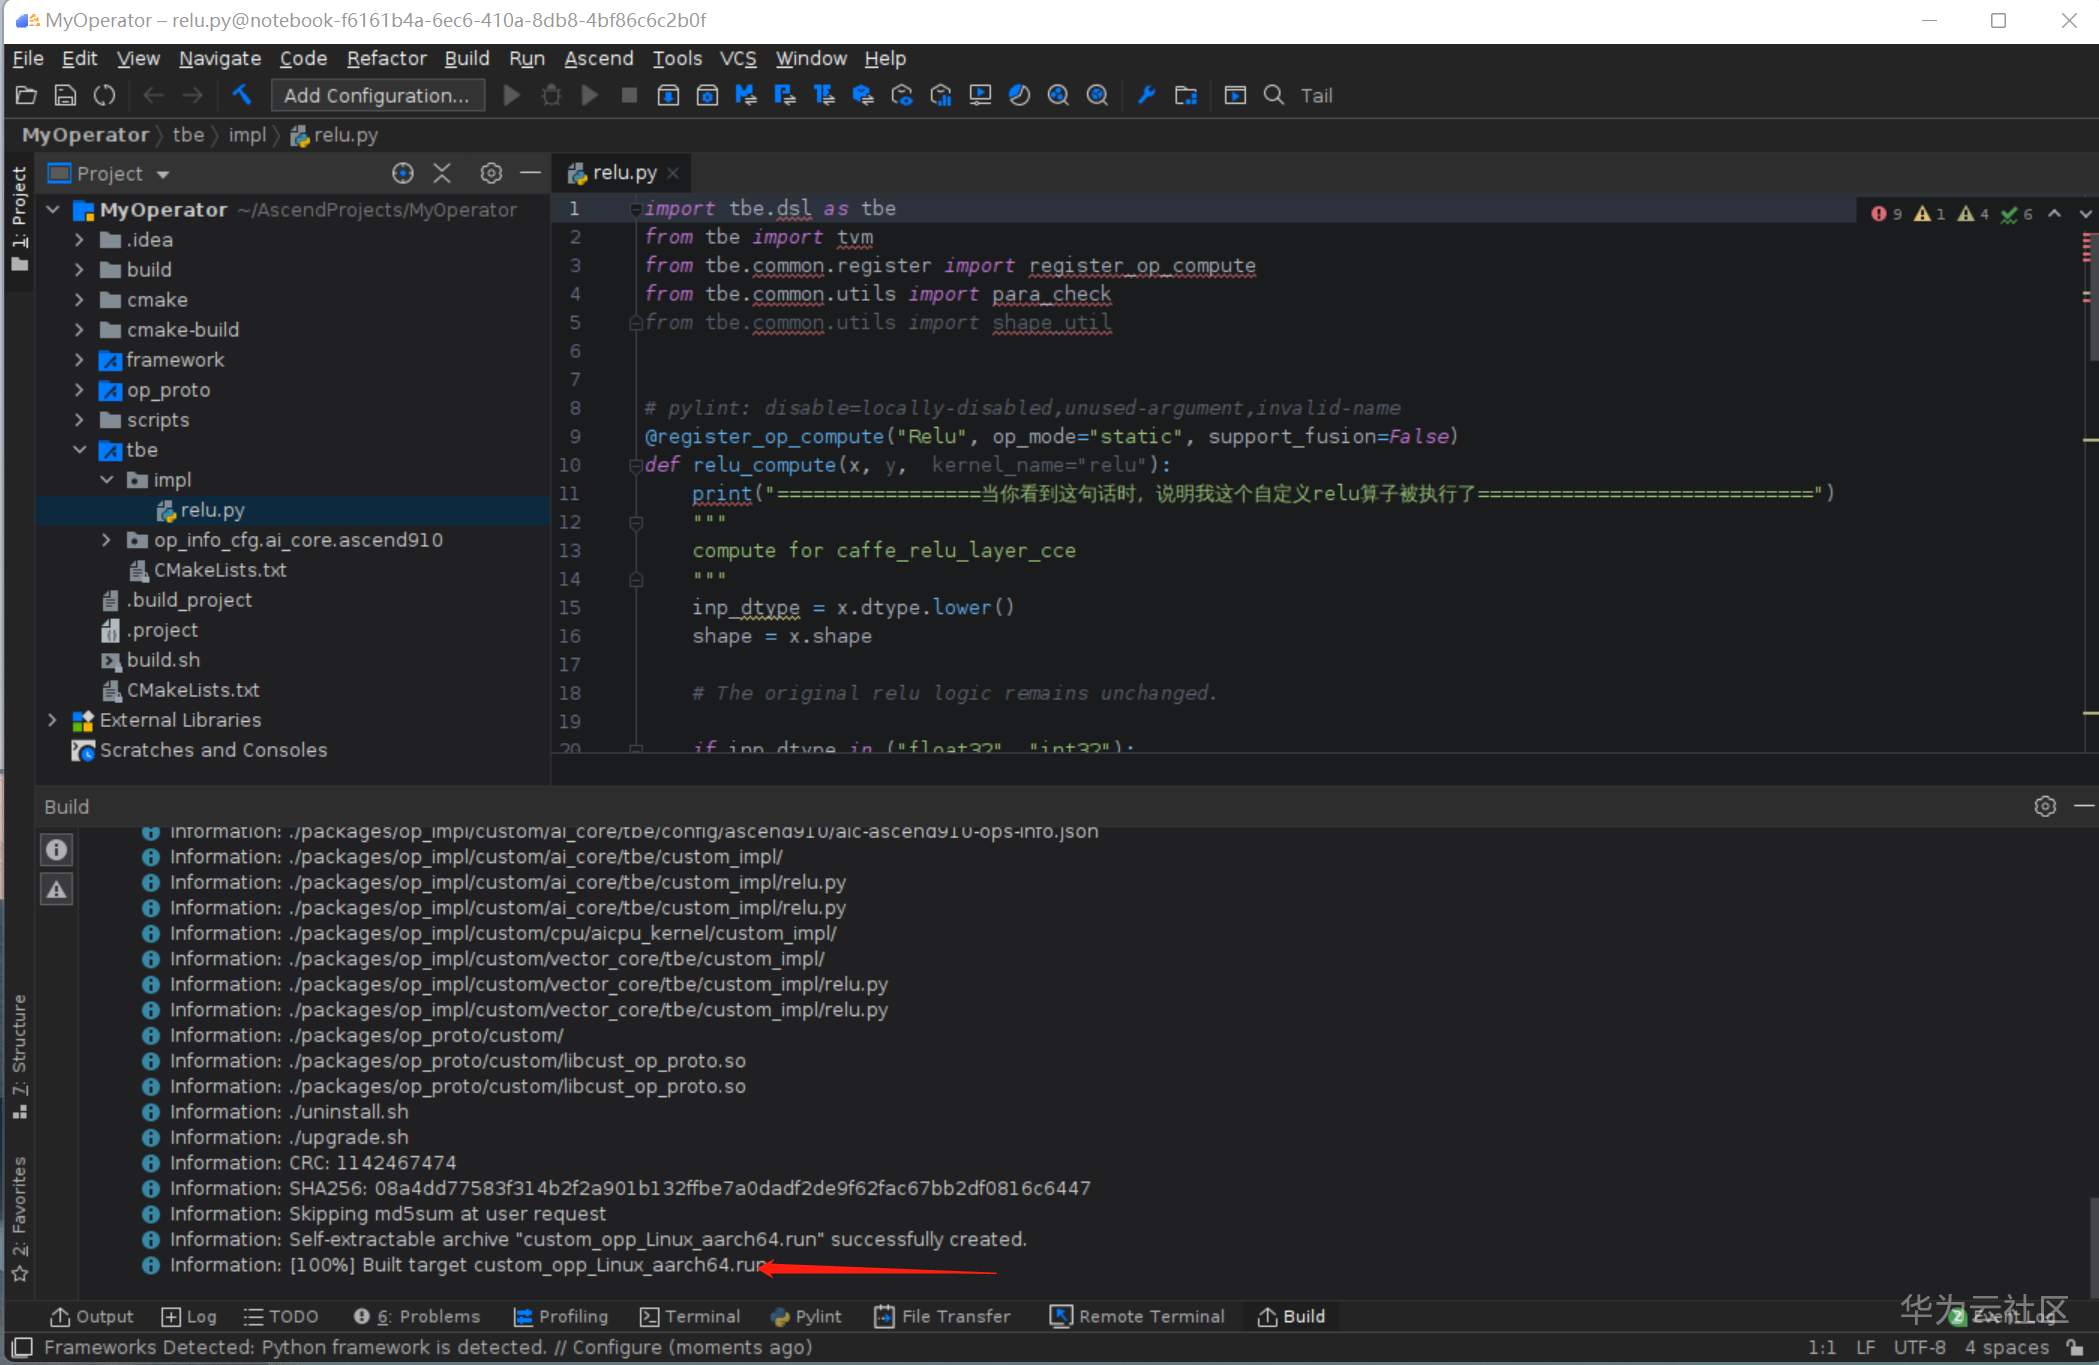This screenshot has height=1365, width=2099.
Task: Click the wrench settings icon in toolbar
Action: click(1146, 95)
